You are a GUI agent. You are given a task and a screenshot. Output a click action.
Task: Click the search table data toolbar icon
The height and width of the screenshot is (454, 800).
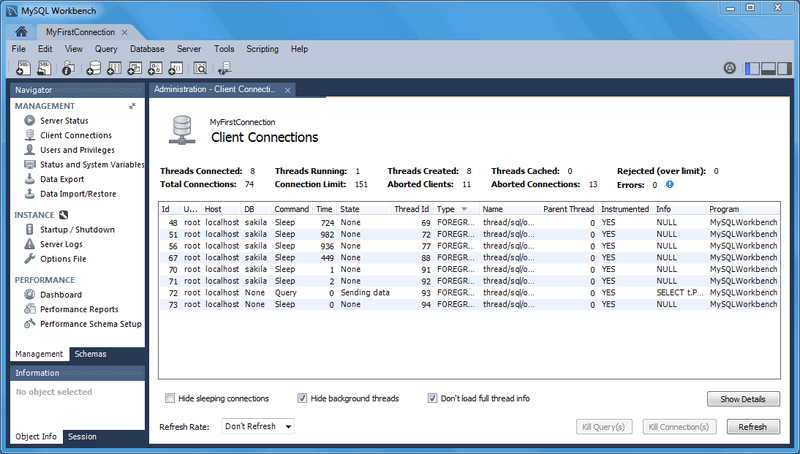point(200,68)
